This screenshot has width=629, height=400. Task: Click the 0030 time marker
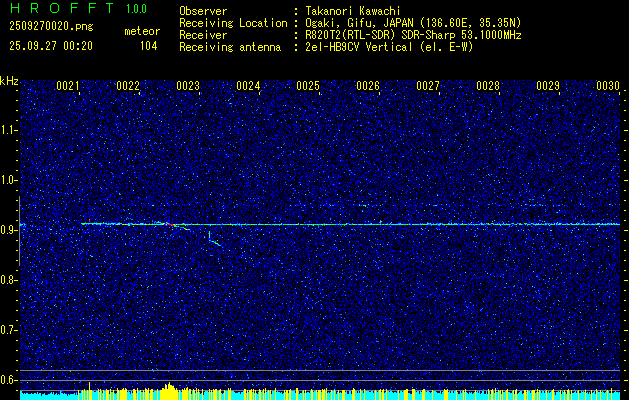608,85
